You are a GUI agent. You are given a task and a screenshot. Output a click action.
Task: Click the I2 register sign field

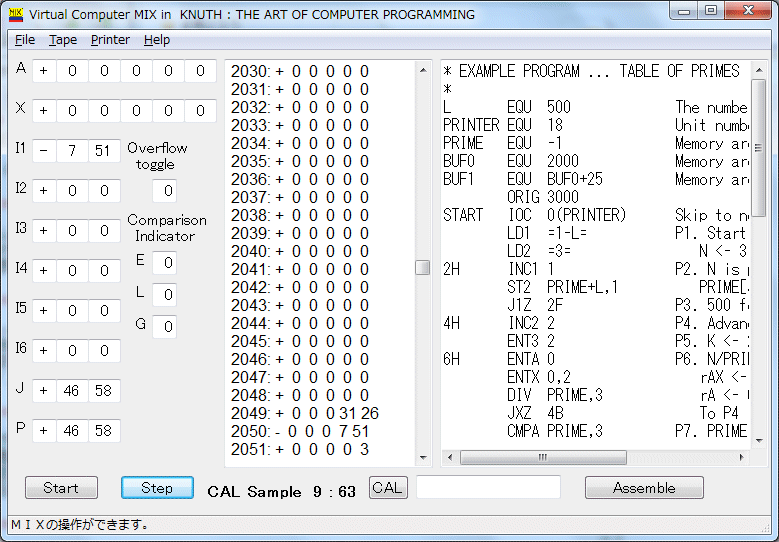click(44, 191)
